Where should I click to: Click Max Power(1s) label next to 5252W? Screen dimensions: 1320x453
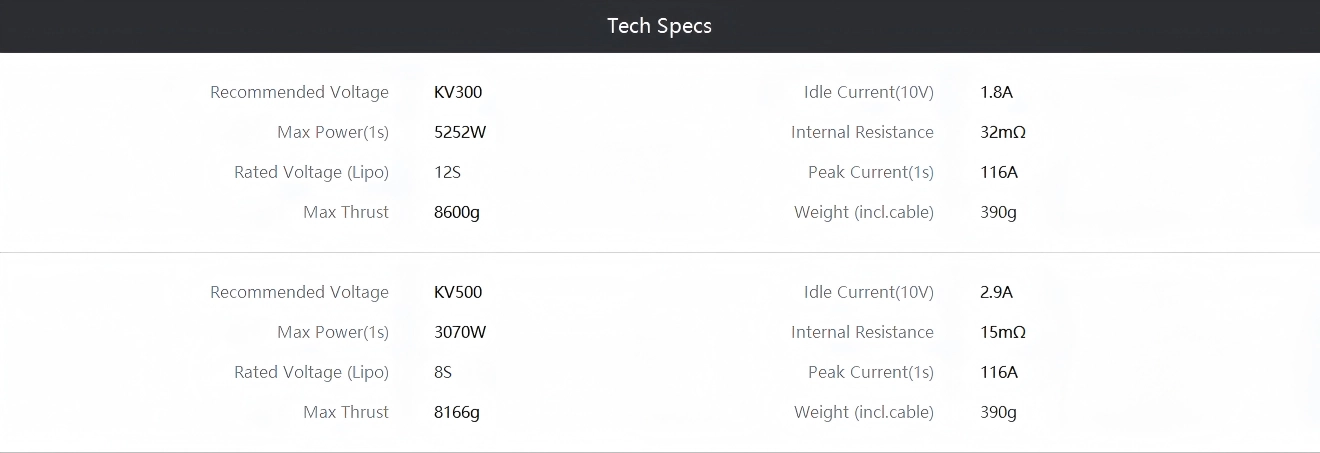click(x=333, y=132)
